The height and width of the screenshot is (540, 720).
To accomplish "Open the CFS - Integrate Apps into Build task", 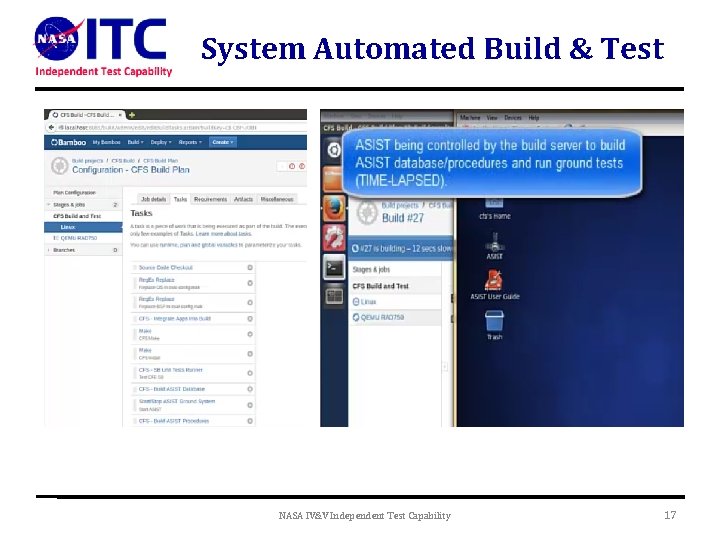I will pyautogui.click(x=175, y=318).
